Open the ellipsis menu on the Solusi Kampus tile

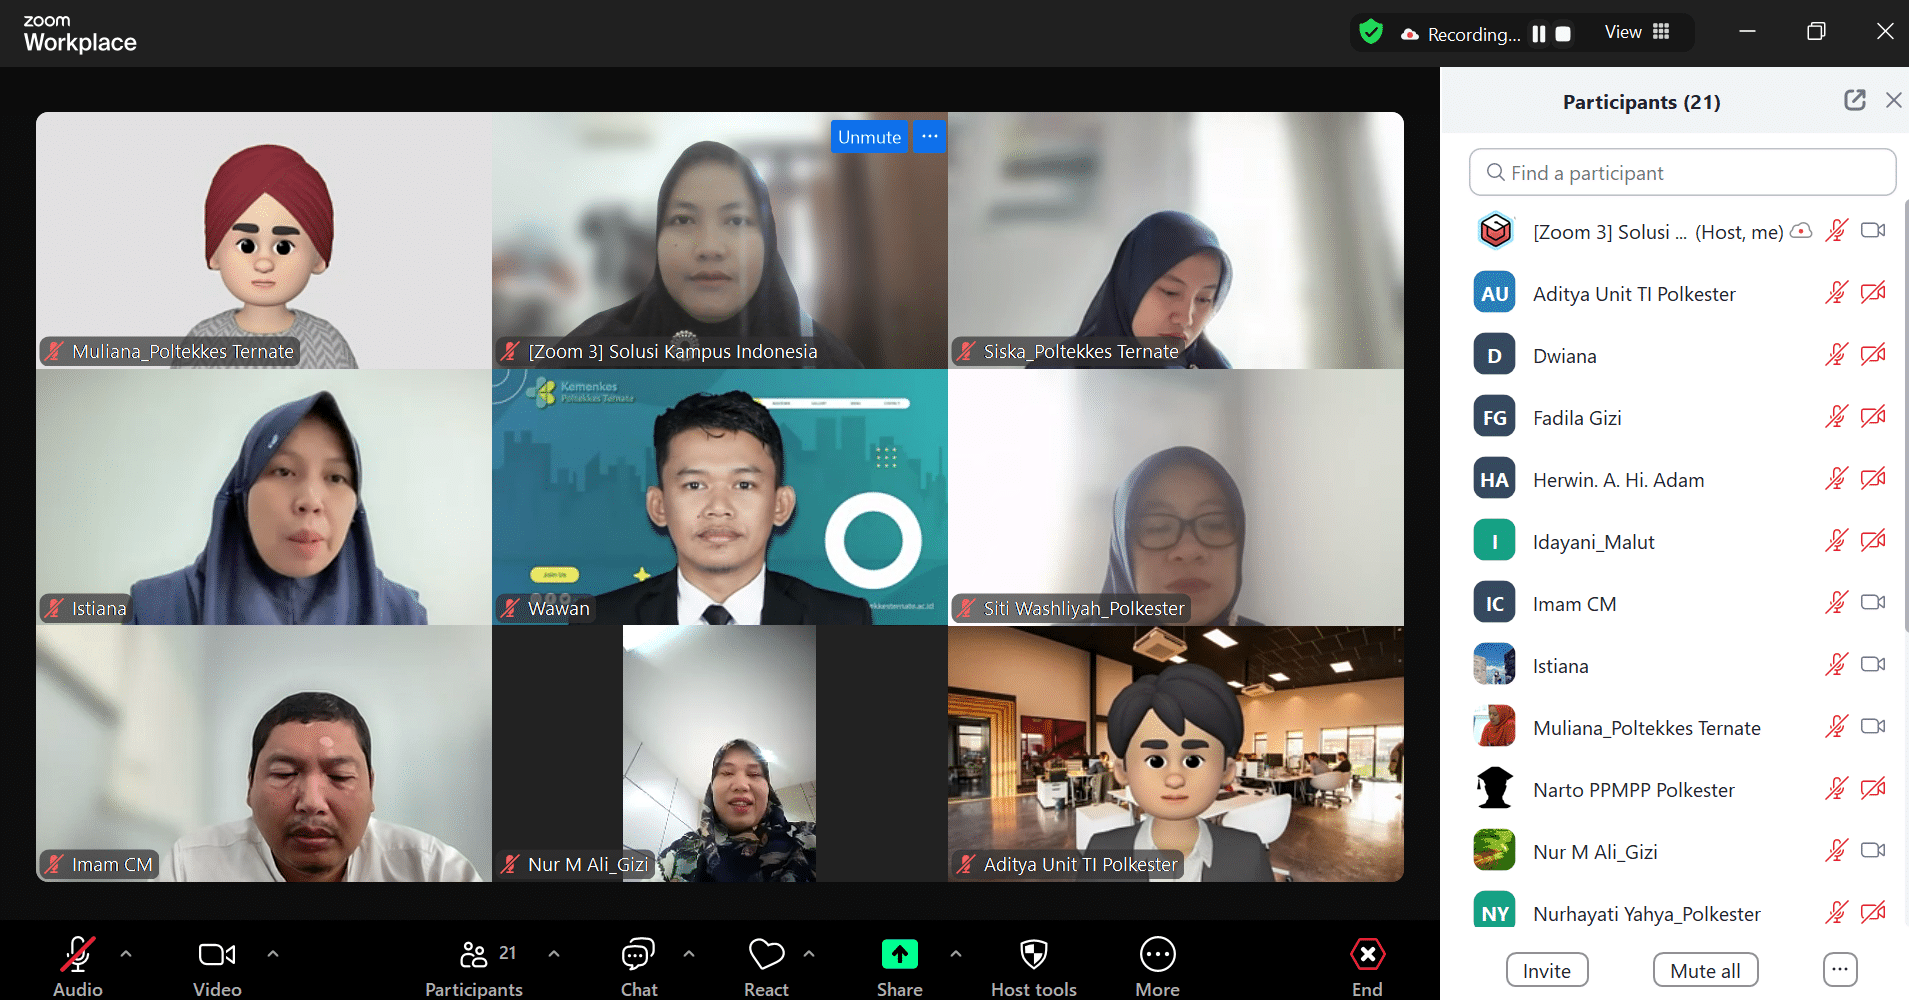point(930,136)
